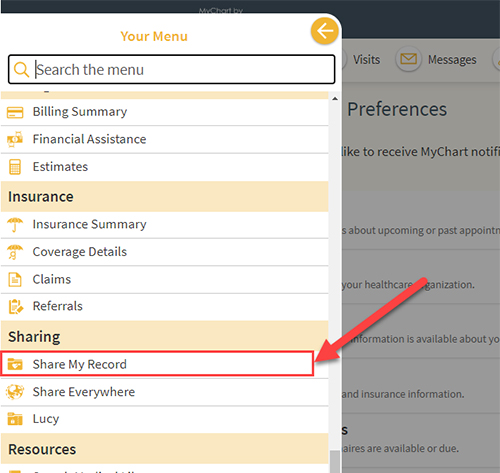Open Messages in the top navigation
The image size is (500, 473).
(x=452, y=60)
